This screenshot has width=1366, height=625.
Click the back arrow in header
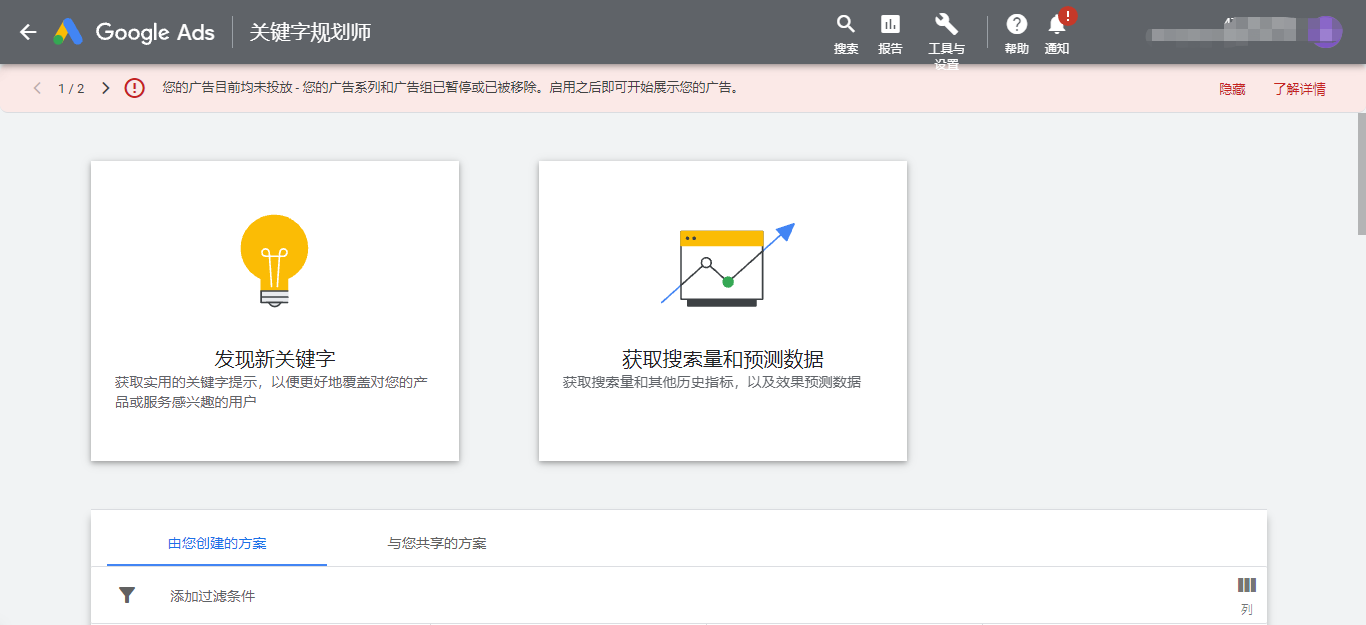(28, 32)
